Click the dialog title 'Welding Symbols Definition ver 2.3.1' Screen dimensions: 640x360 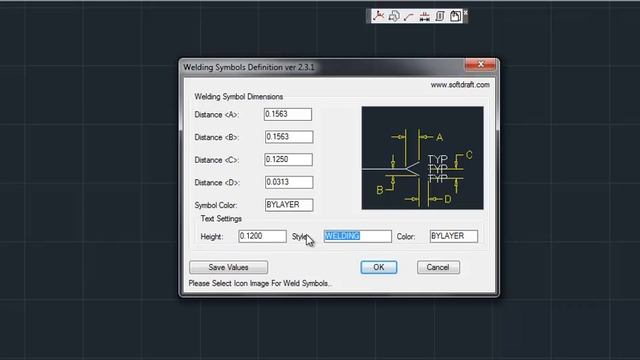click(x=249, y=67)
